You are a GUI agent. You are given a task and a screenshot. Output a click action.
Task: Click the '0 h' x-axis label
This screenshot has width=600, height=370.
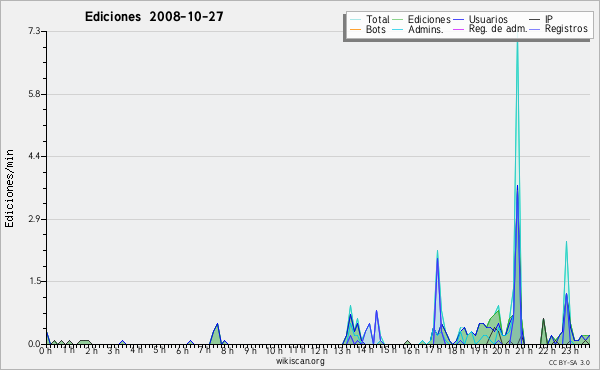(x=45, y=351)
